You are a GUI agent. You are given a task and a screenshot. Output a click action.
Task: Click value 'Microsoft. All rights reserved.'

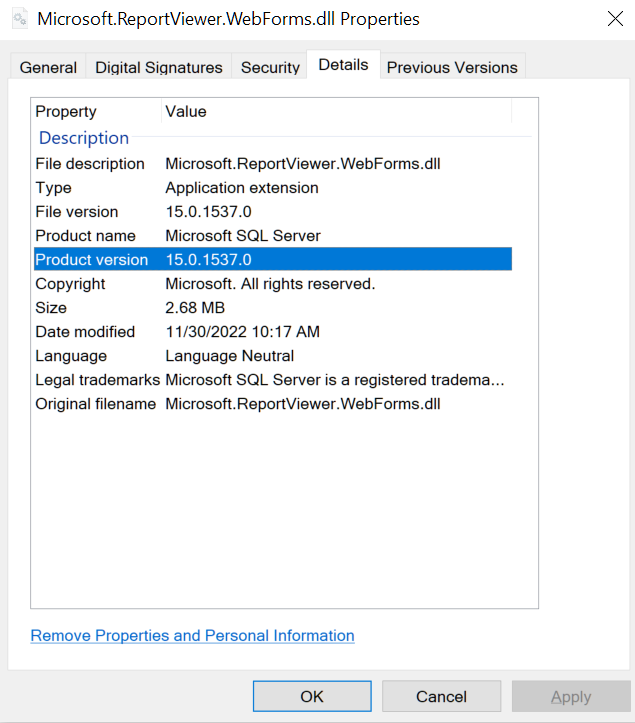[x=270, y=284]
